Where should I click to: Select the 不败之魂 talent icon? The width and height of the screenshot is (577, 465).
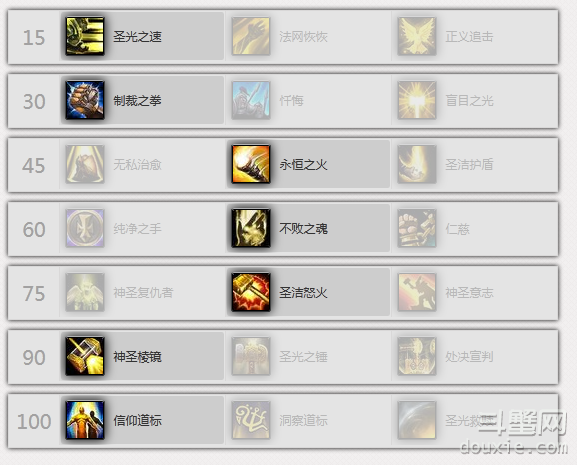pyautogui.click(x=251, y=228)
